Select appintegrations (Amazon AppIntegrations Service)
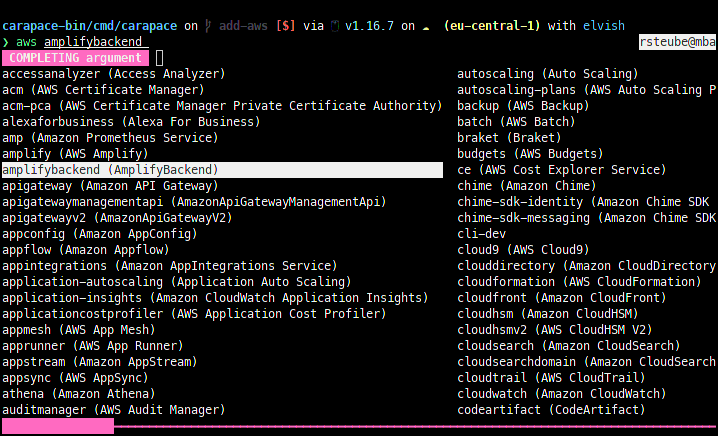Image resolution: width=718 pixels, height=436 pixels. click(169, 266)
